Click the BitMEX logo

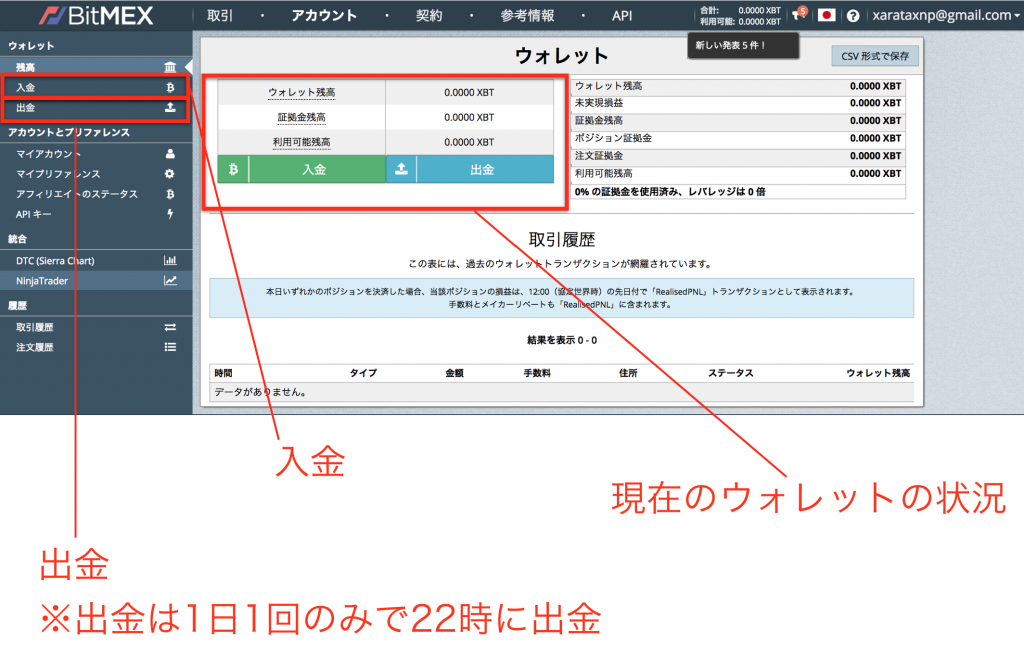pos(97,16)
